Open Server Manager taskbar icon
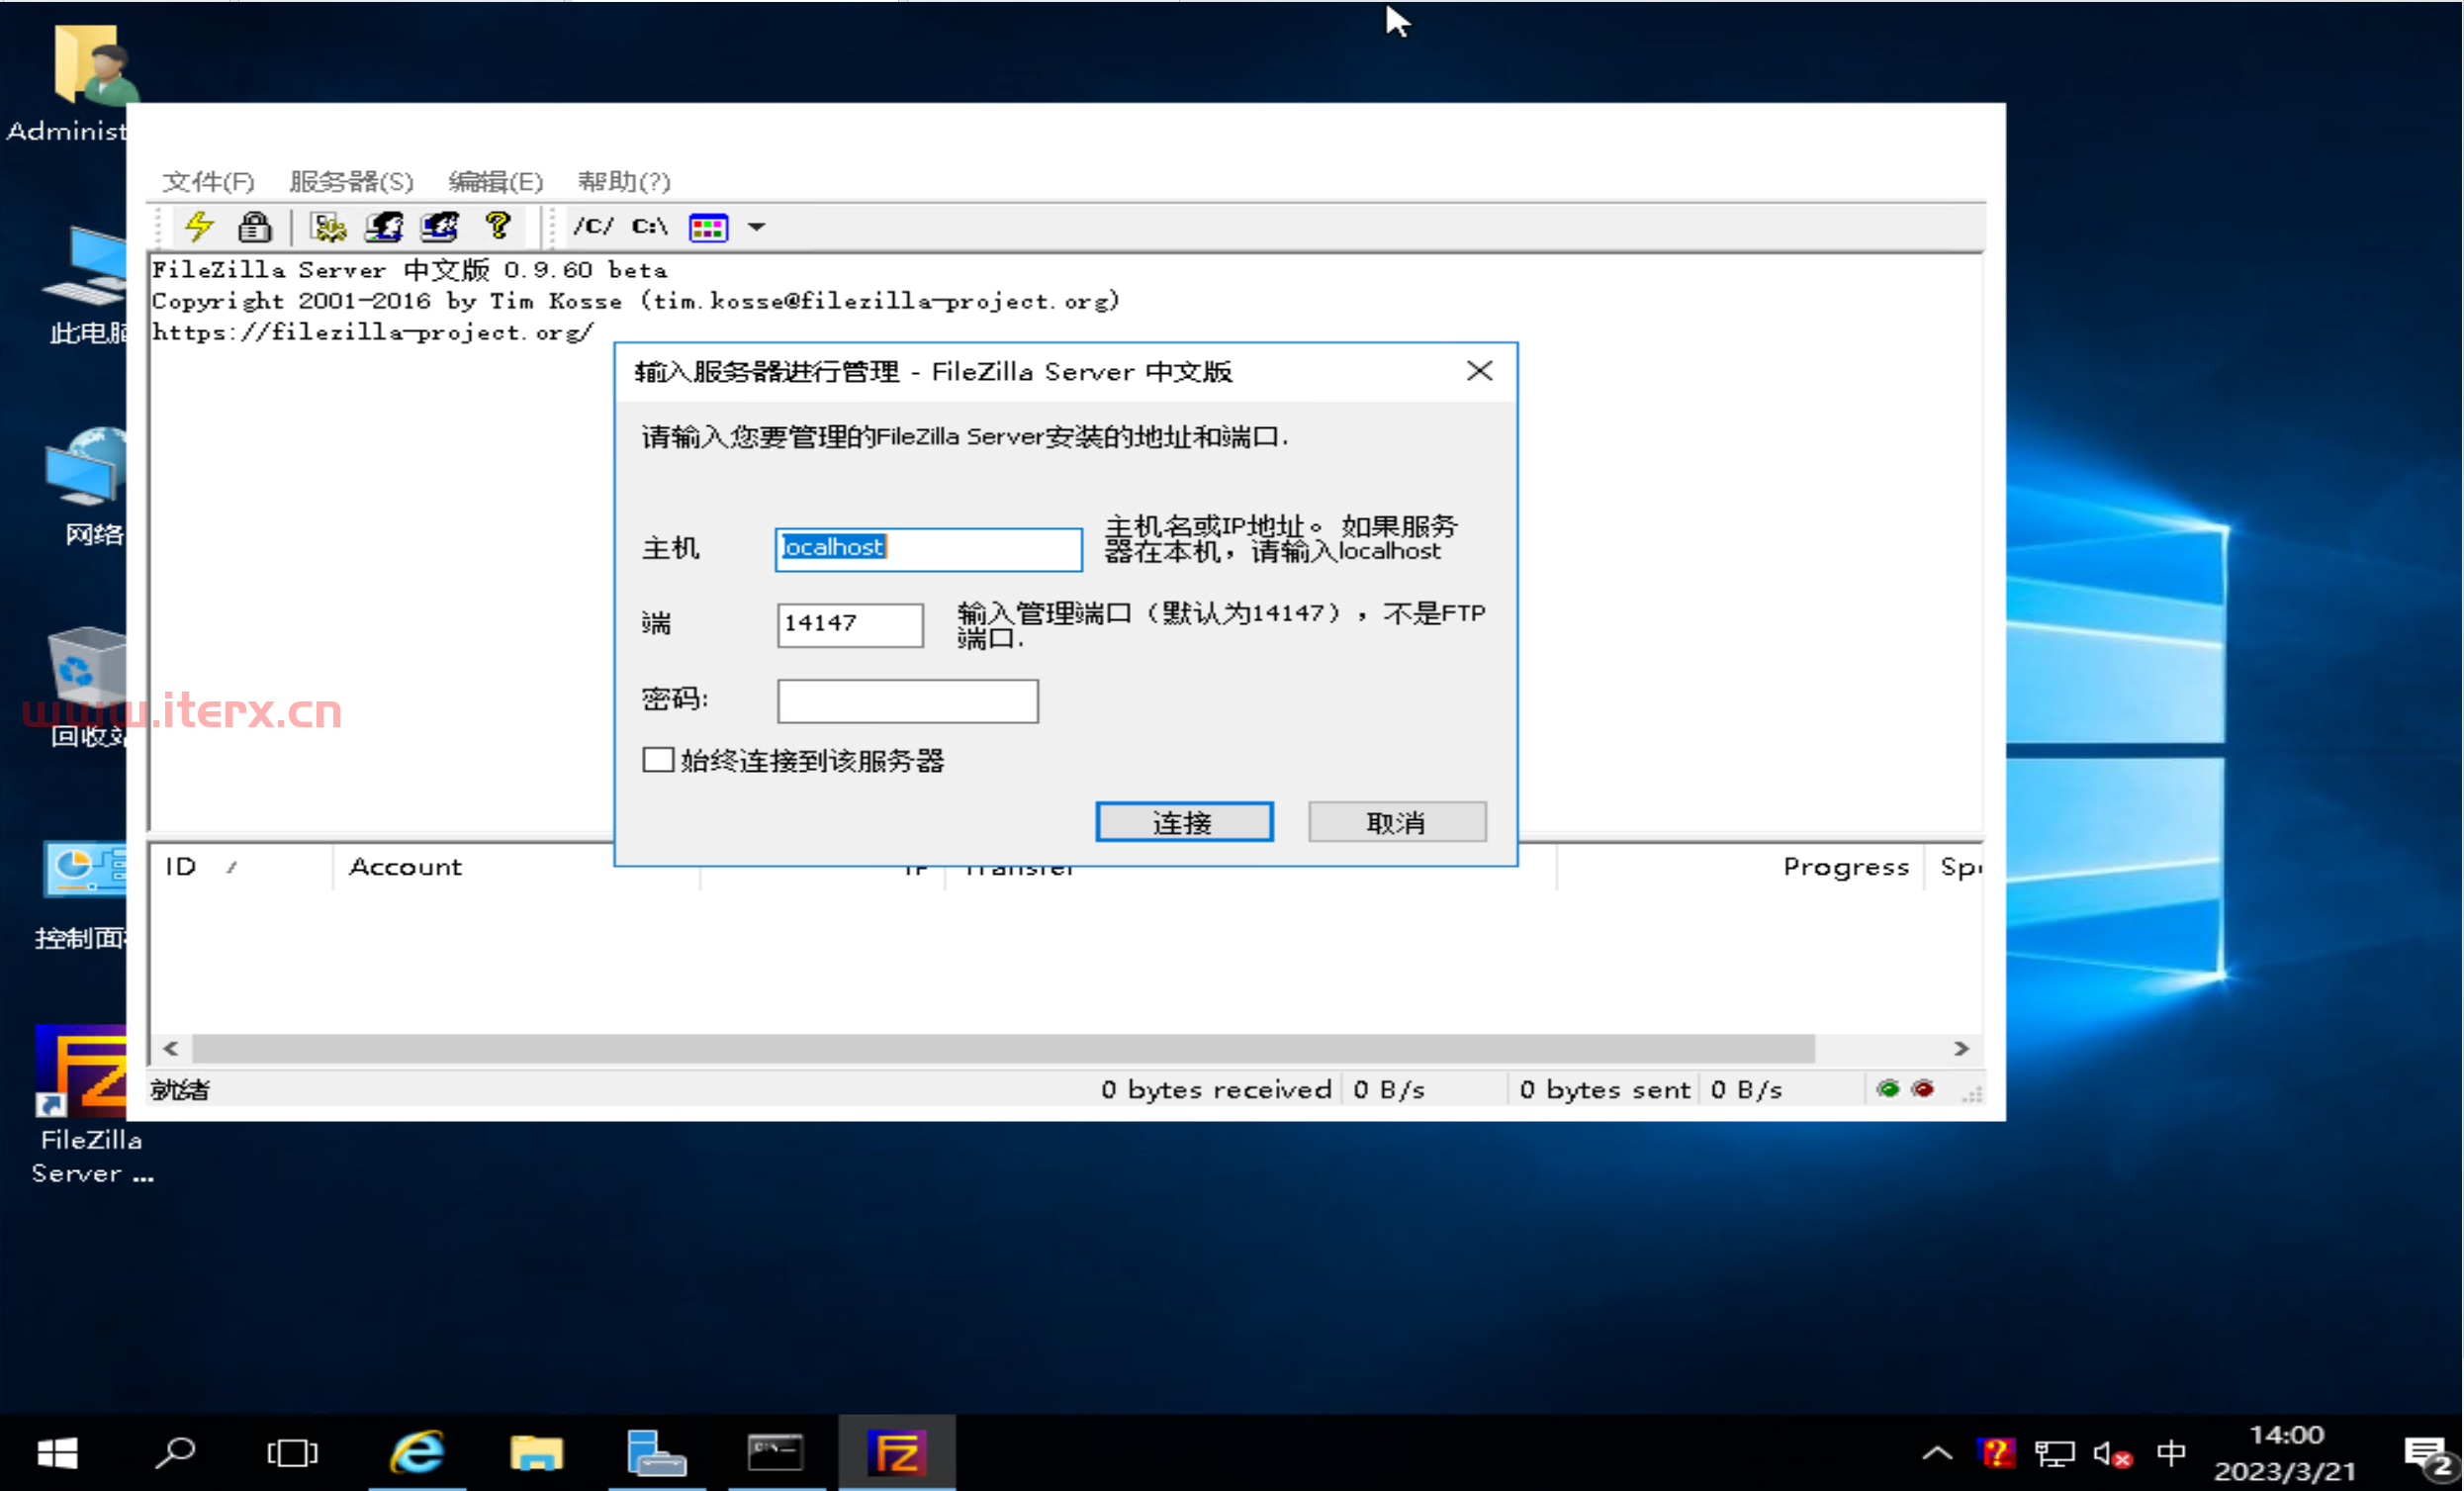 point(656,1453)
